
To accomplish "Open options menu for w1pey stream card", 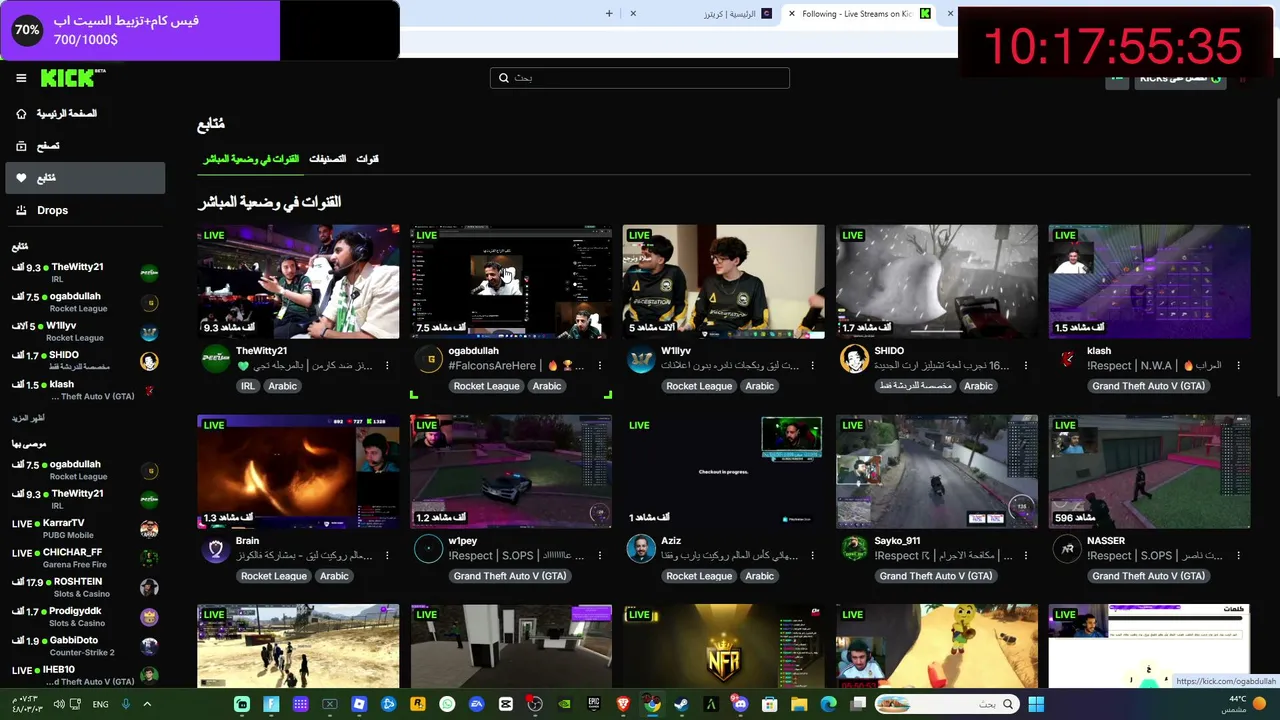I will tap(600, 556).
